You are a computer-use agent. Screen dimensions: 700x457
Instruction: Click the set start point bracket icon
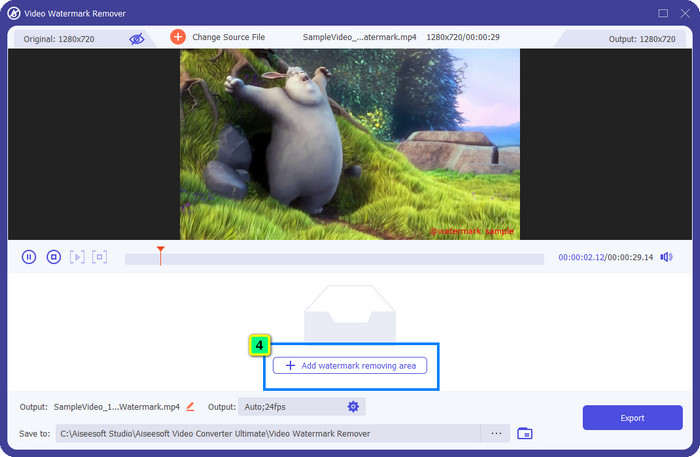click(x=77, y=257)
